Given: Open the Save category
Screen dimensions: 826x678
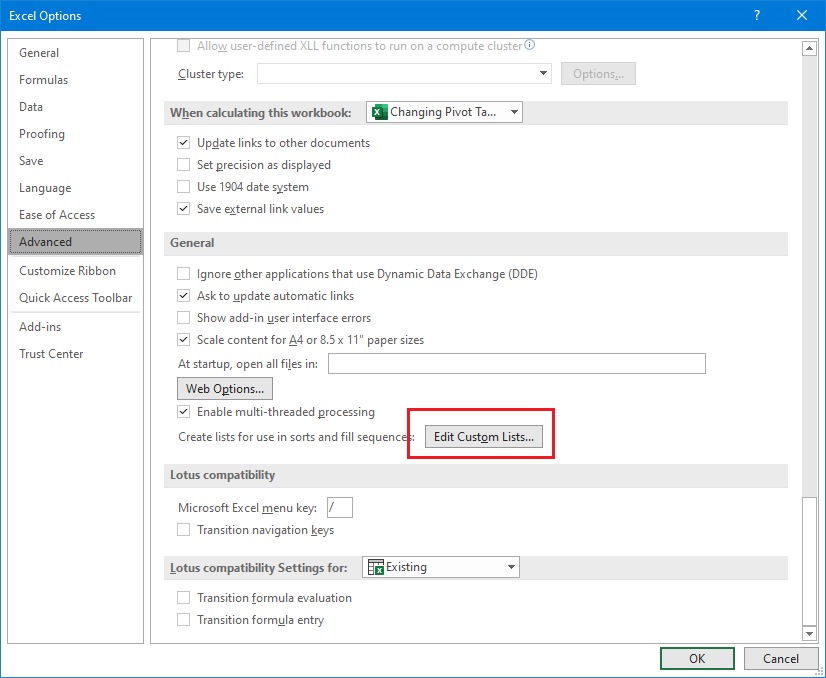Looking at the screenshot, I should click(x=76, y=161).
